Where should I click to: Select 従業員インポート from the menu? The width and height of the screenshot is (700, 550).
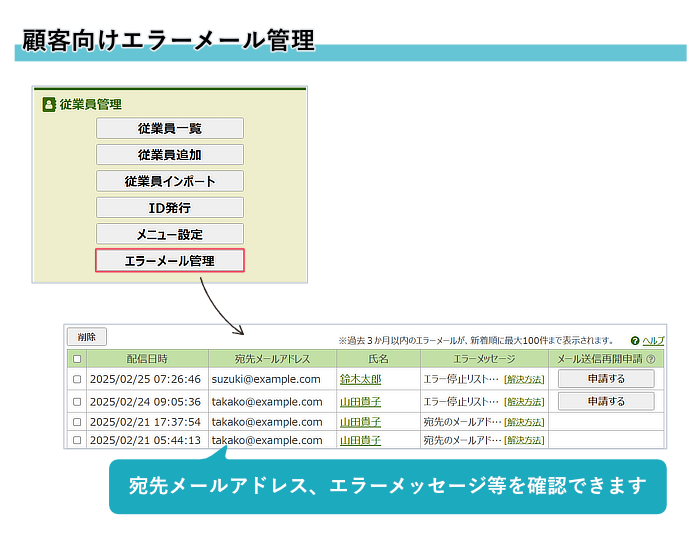click(170, 181)
